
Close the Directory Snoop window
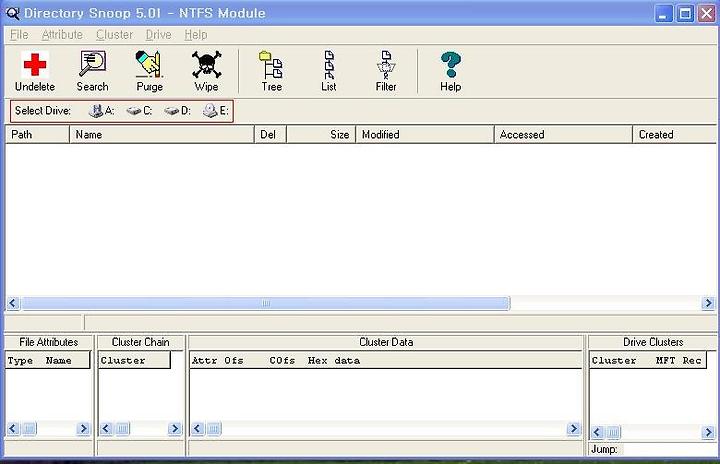[x=707, y=14]
